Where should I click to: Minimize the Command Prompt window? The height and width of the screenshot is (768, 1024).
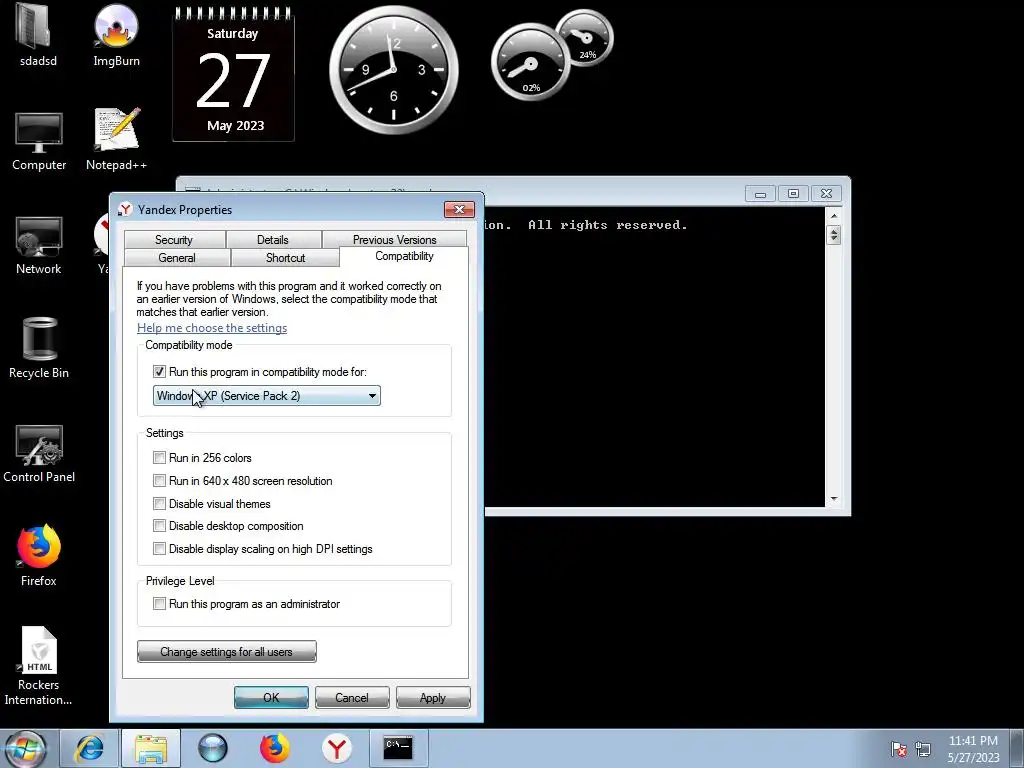[760, 194]
